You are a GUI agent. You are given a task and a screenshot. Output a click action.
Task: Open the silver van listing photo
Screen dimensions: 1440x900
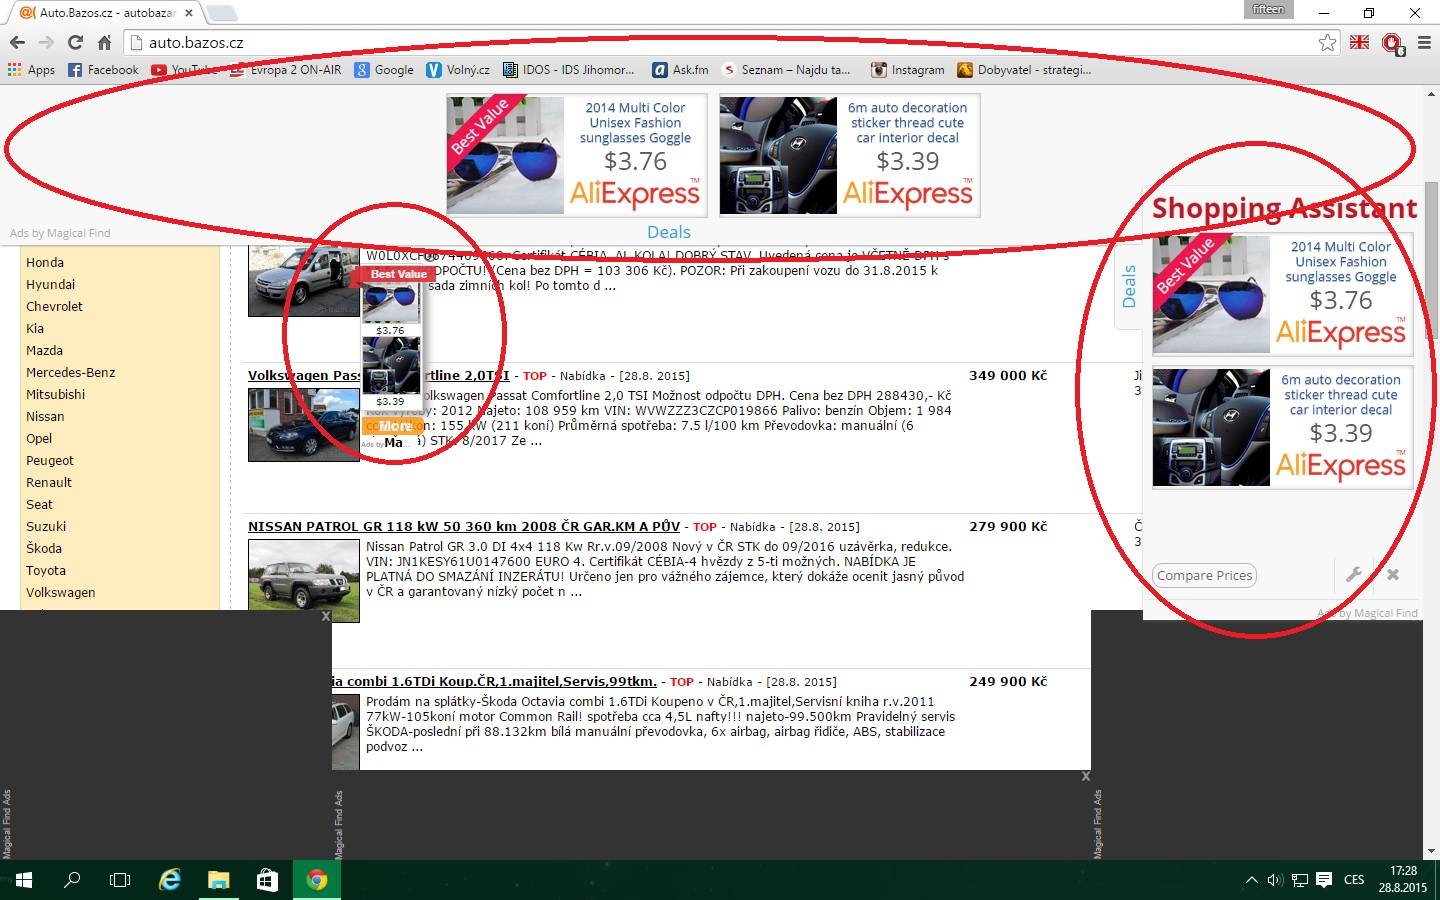click(x=304, y=281)
